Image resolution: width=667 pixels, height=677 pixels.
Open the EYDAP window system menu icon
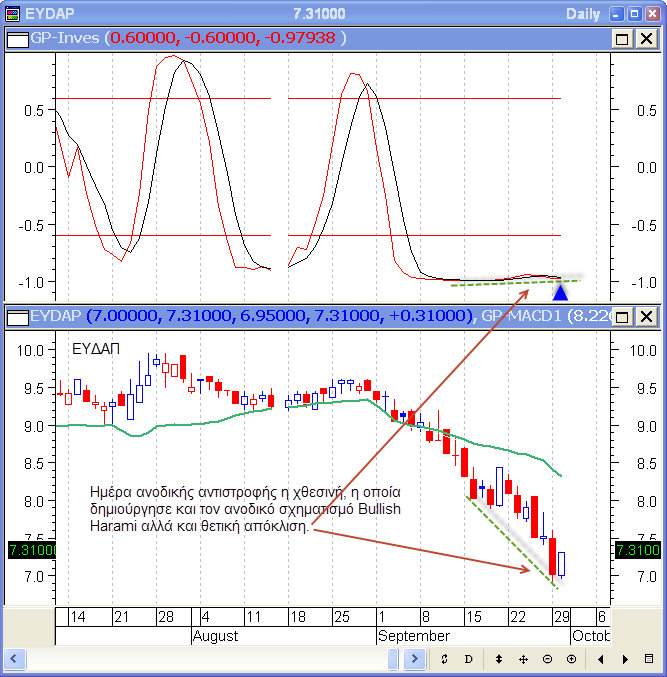coord(14,14)
